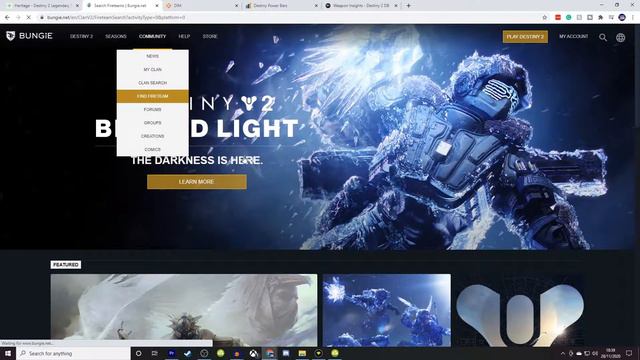Open Chrome's three-dot menu

tap(633, 18)
